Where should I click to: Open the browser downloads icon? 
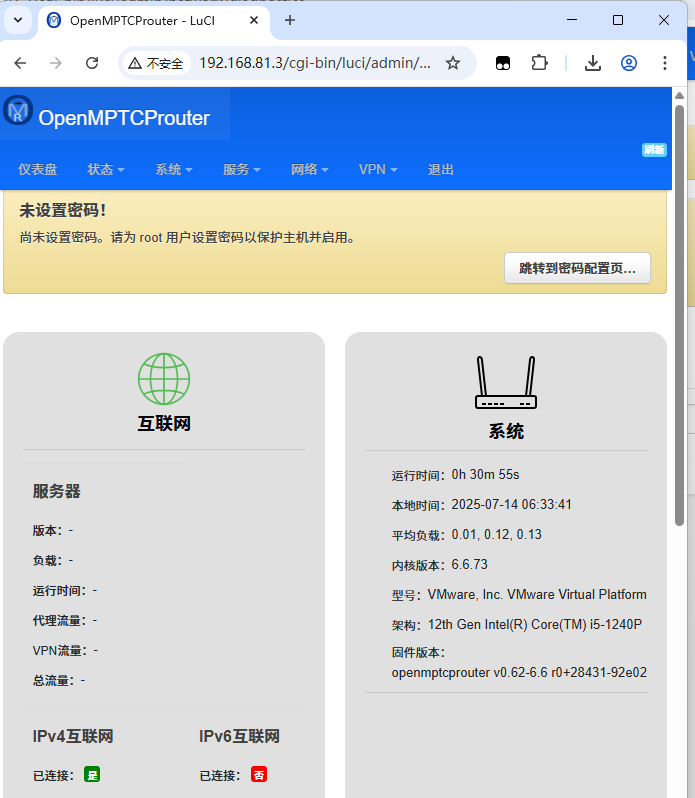(x=593, y=63)
